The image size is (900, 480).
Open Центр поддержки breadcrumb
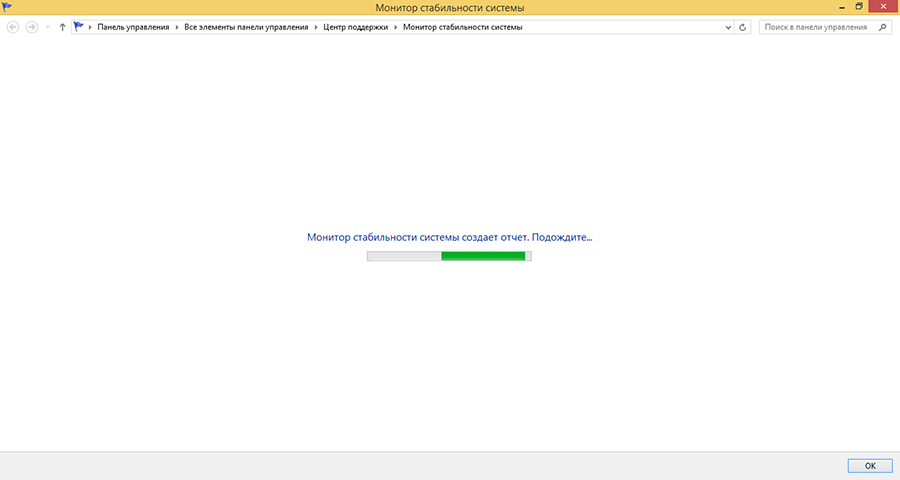coord(355,27)
